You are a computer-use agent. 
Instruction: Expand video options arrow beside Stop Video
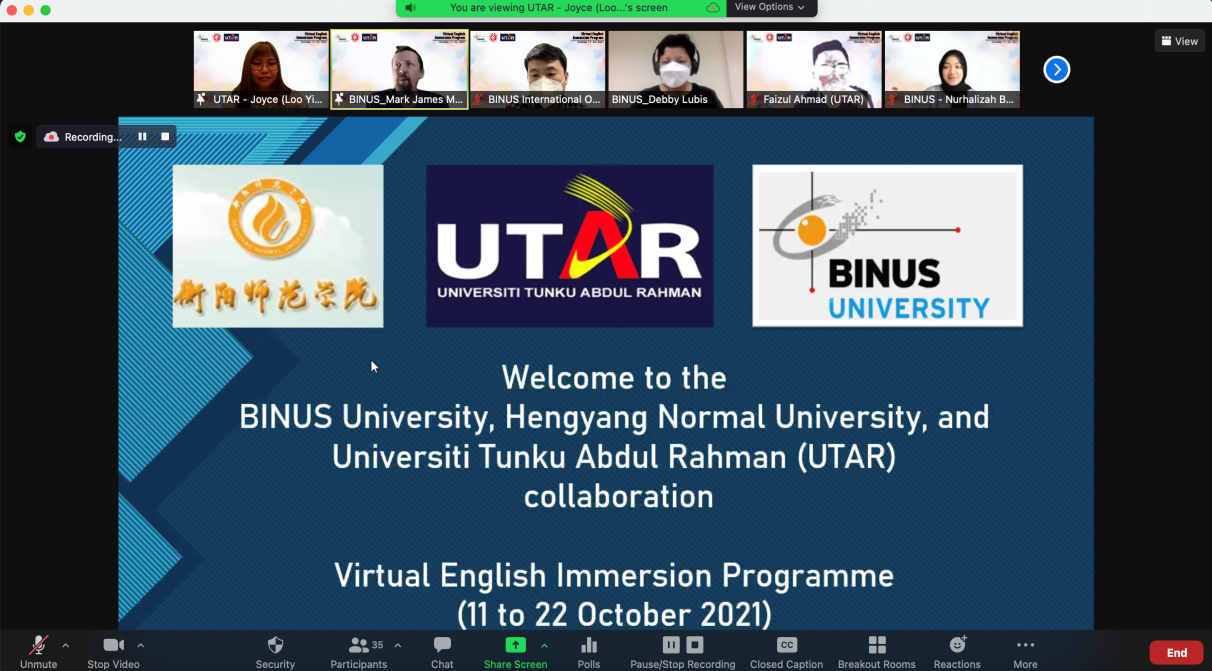pyautogui.click(x=141, y=645)
